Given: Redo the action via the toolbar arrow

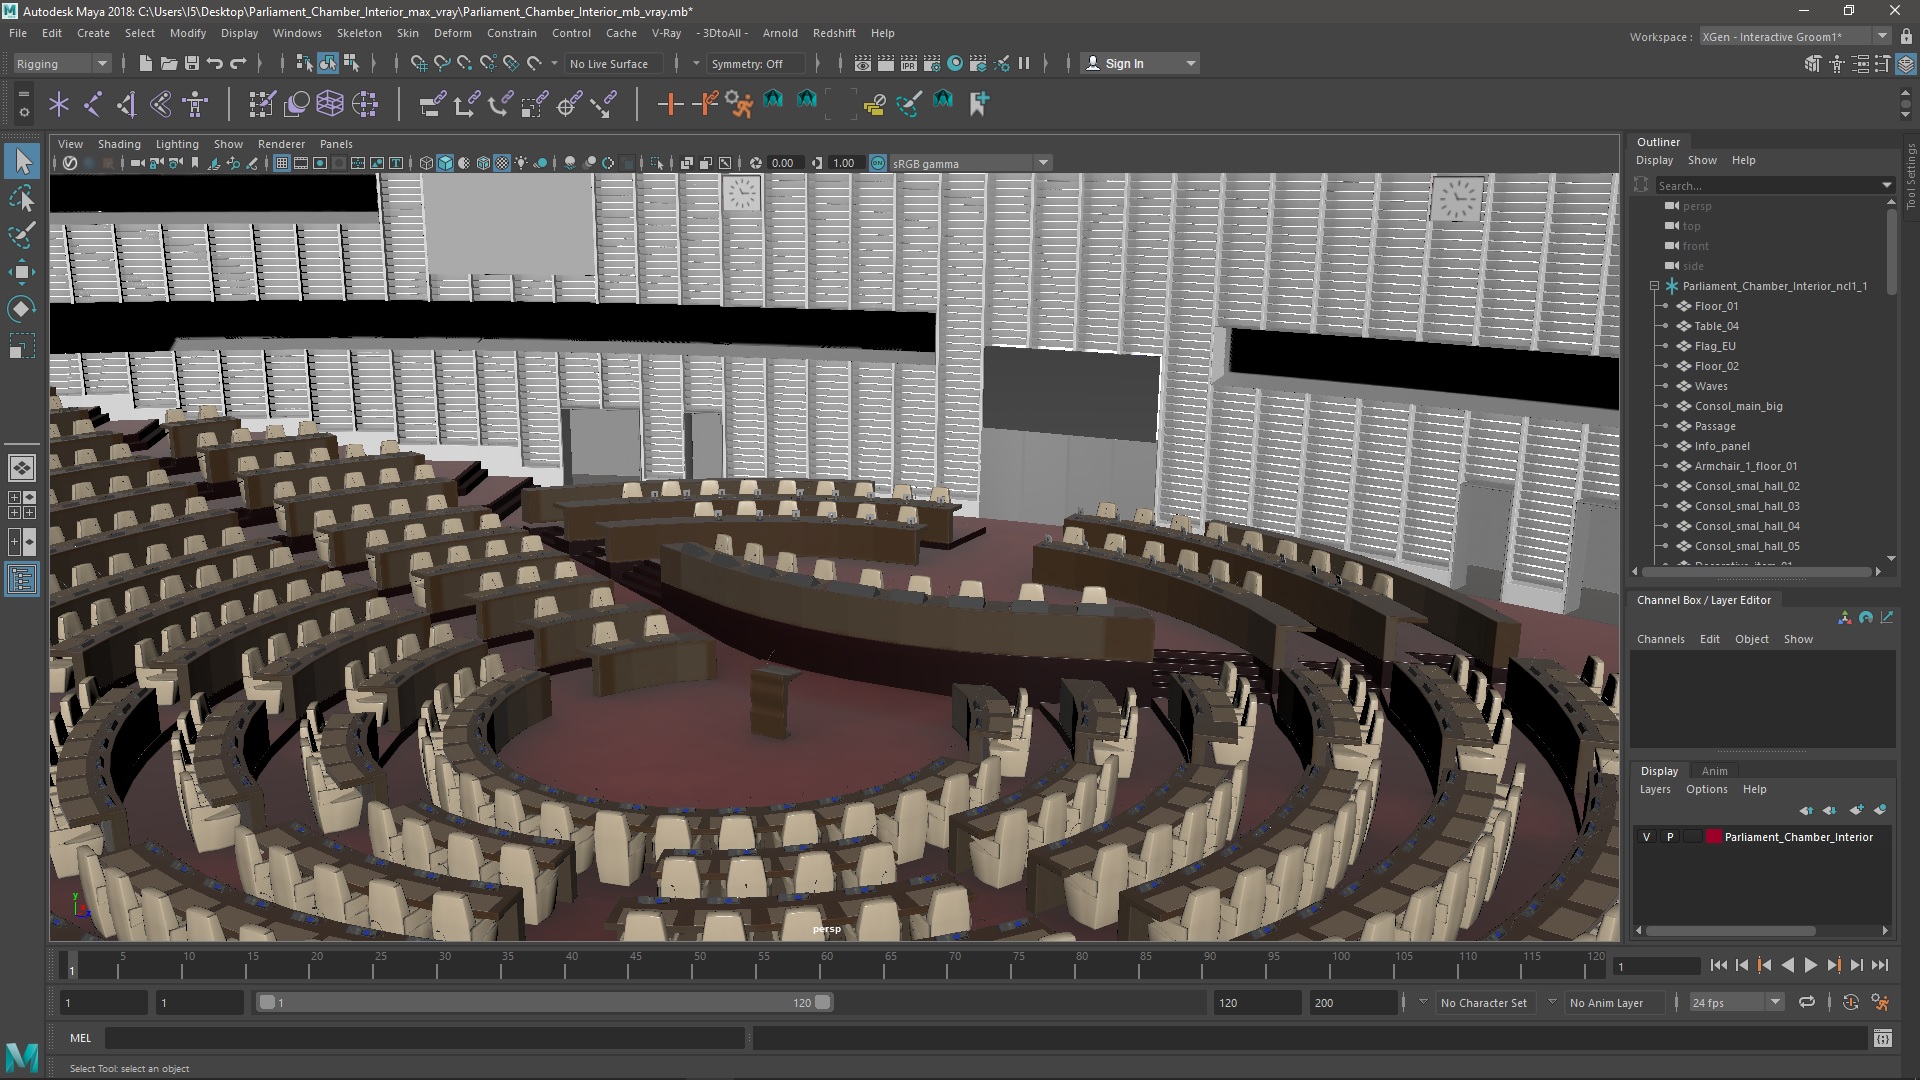Looking at the screenshot, I should click(238, 63).
